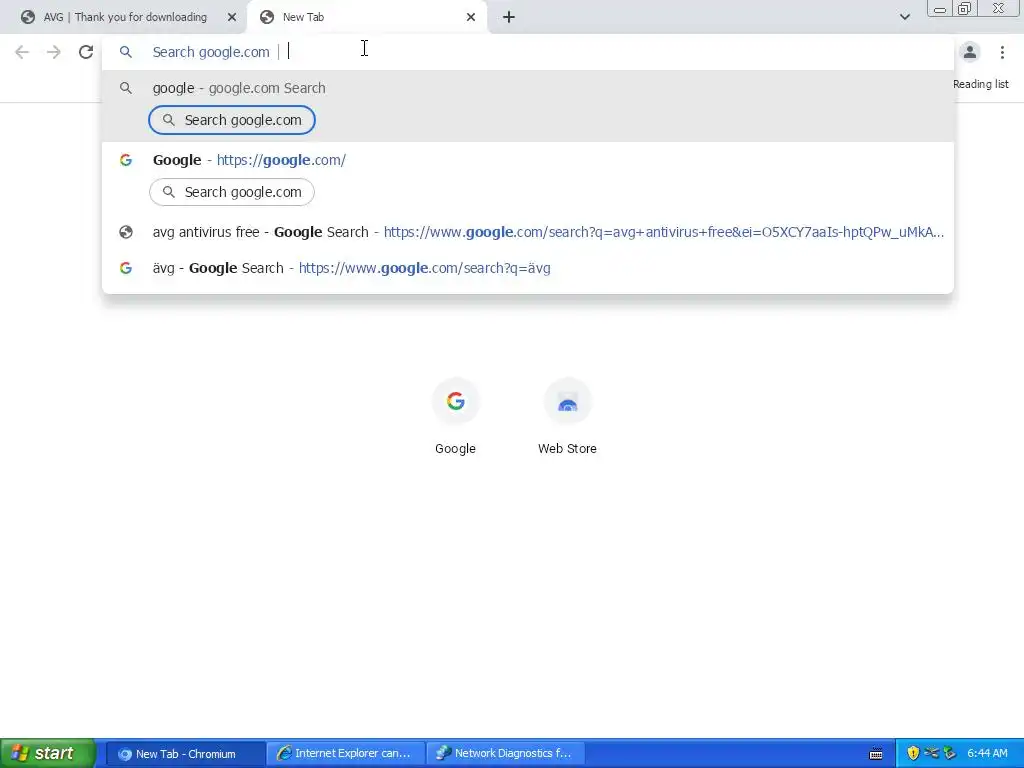Click the address bar search field
The height and width of the screenshot is (768, 1024).
pyautogui.click(x=528, y=52)
